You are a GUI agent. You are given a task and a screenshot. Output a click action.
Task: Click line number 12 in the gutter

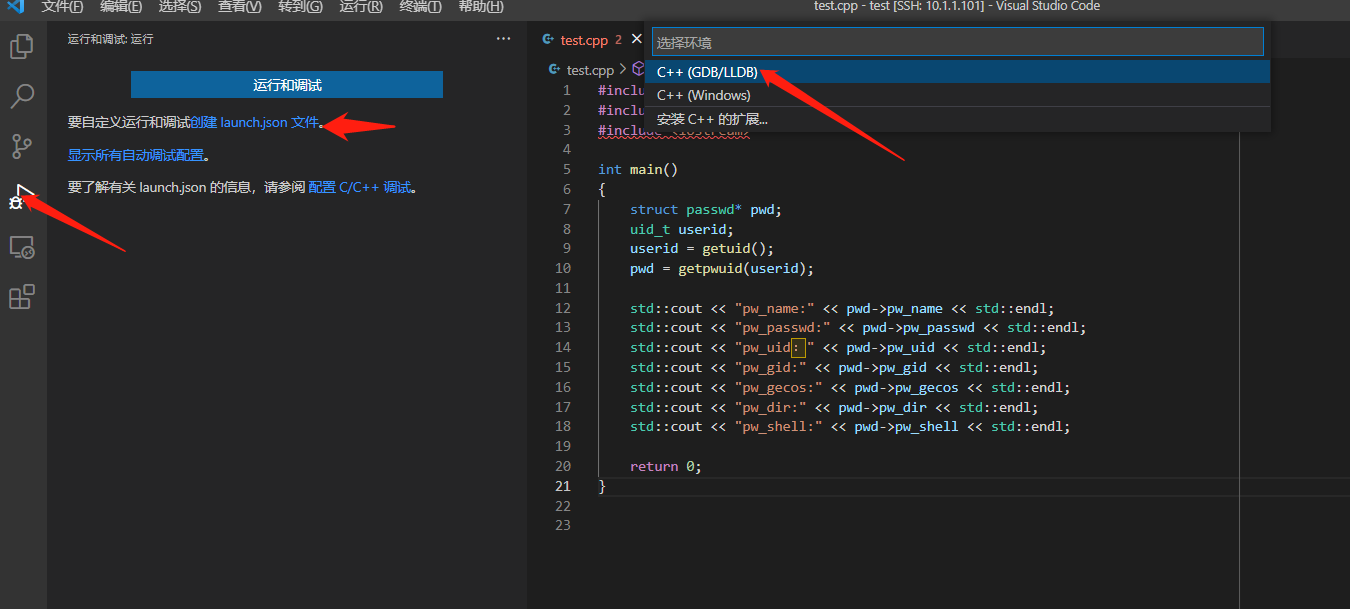click(x=563, y=308)
